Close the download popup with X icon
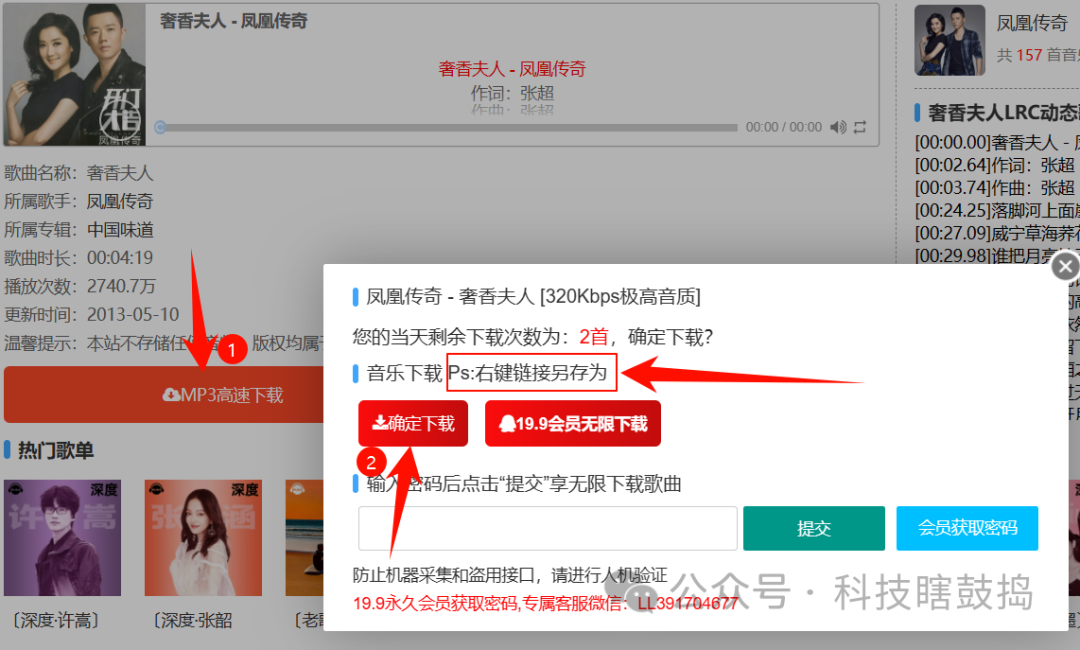The width and height of the screenshot is (1080, 650). point(1066,266)
